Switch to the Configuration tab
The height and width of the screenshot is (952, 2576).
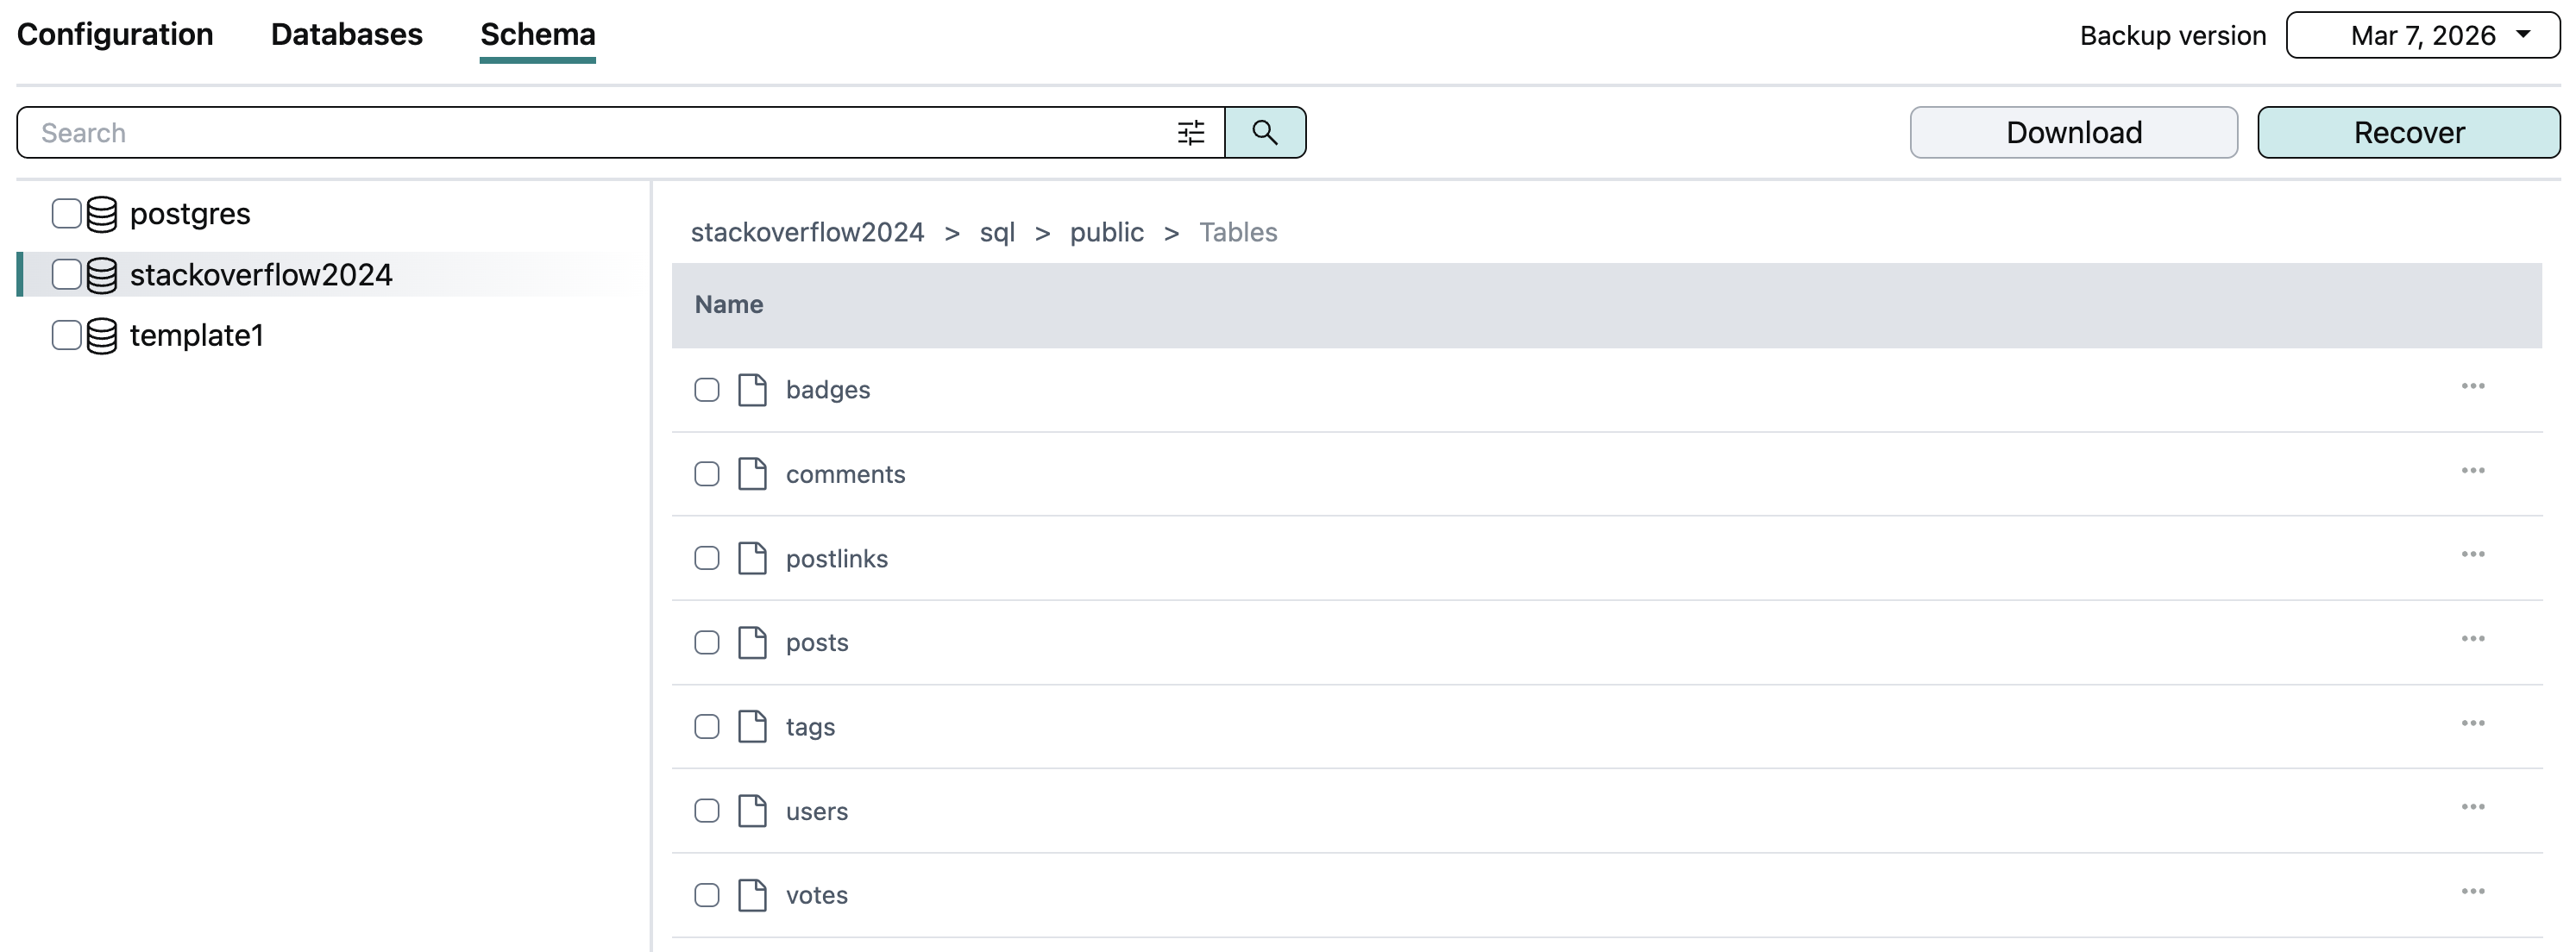point(115,35)
